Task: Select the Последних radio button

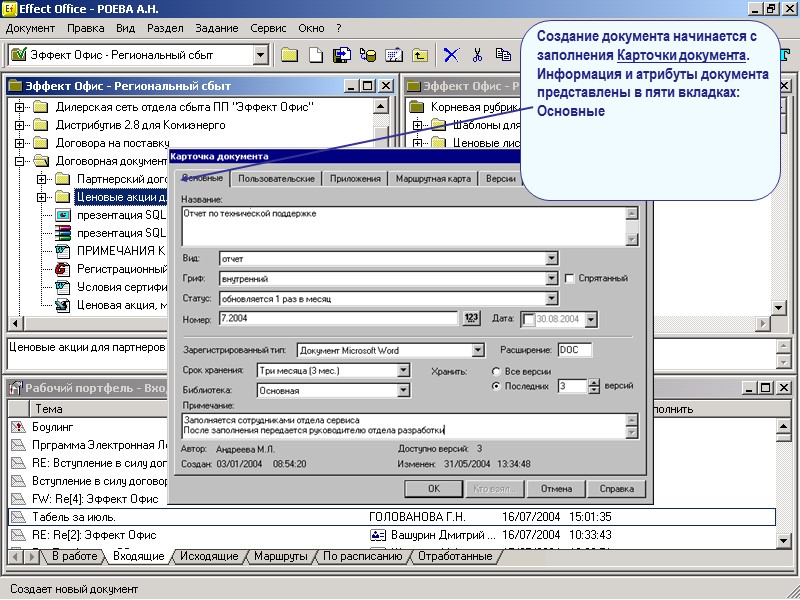Action: coord(496,386)
